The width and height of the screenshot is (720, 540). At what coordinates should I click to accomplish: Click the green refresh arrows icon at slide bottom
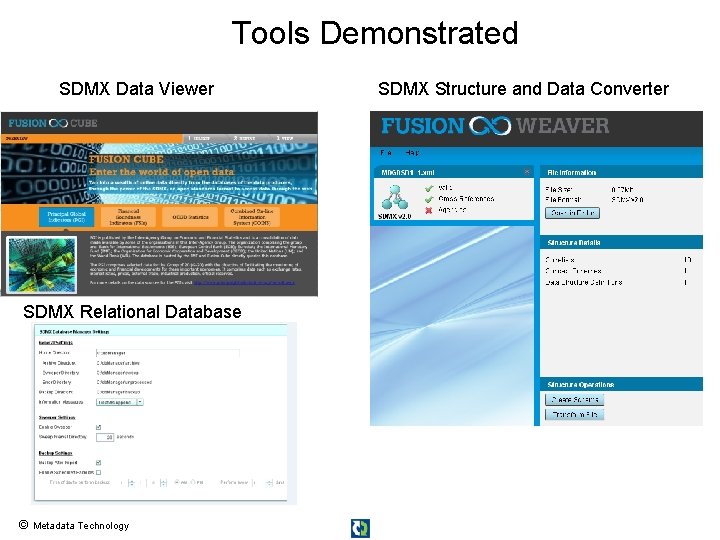click(x=360, y=528)
